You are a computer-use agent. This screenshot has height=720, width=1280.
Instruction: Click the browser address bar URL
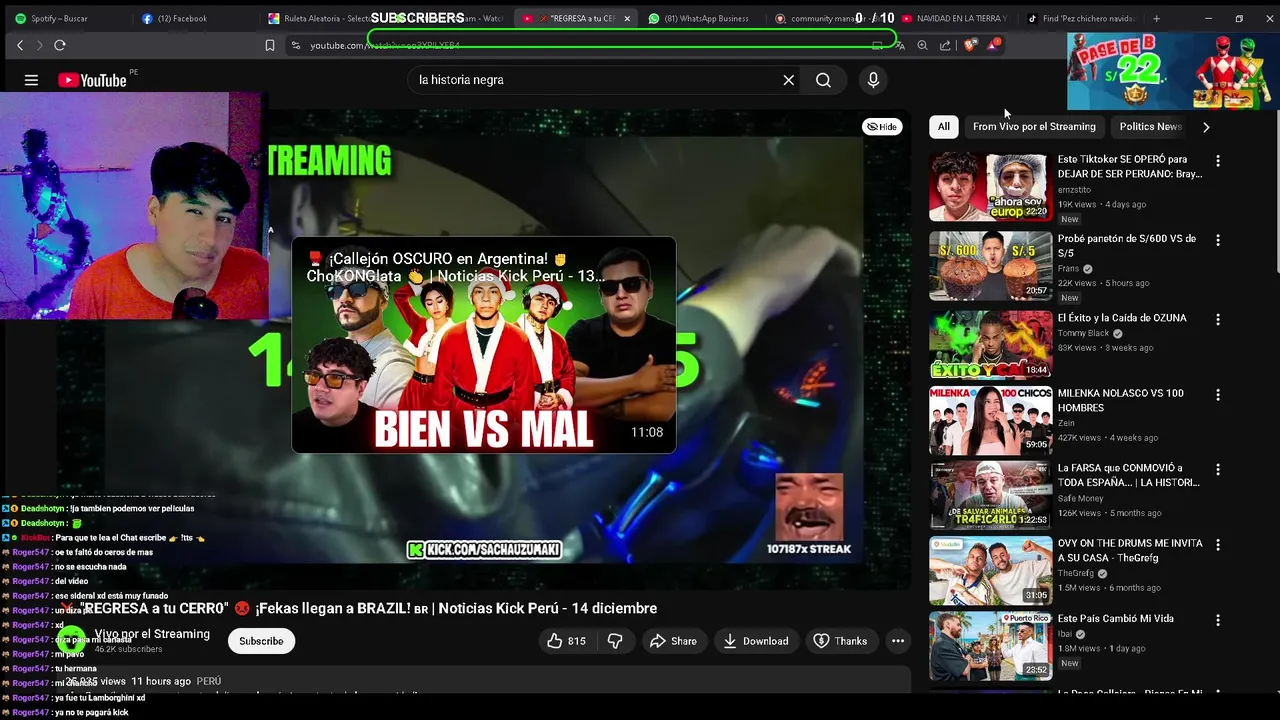[x=385, y=46]
